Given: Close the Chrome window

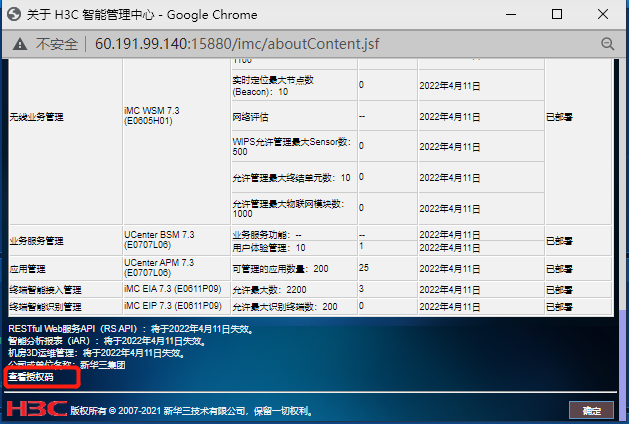Looking at the screenshot, I should [x=603, y=14].
